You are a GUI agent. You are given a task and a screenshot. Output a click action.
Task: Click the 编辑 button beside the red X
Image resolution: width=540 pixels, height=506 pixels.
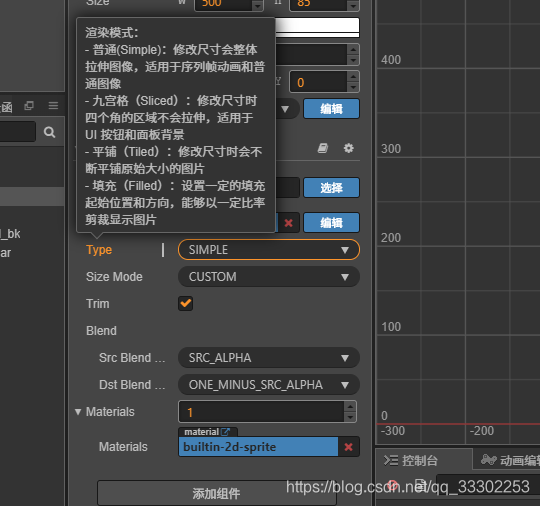[x=331, y=223]
